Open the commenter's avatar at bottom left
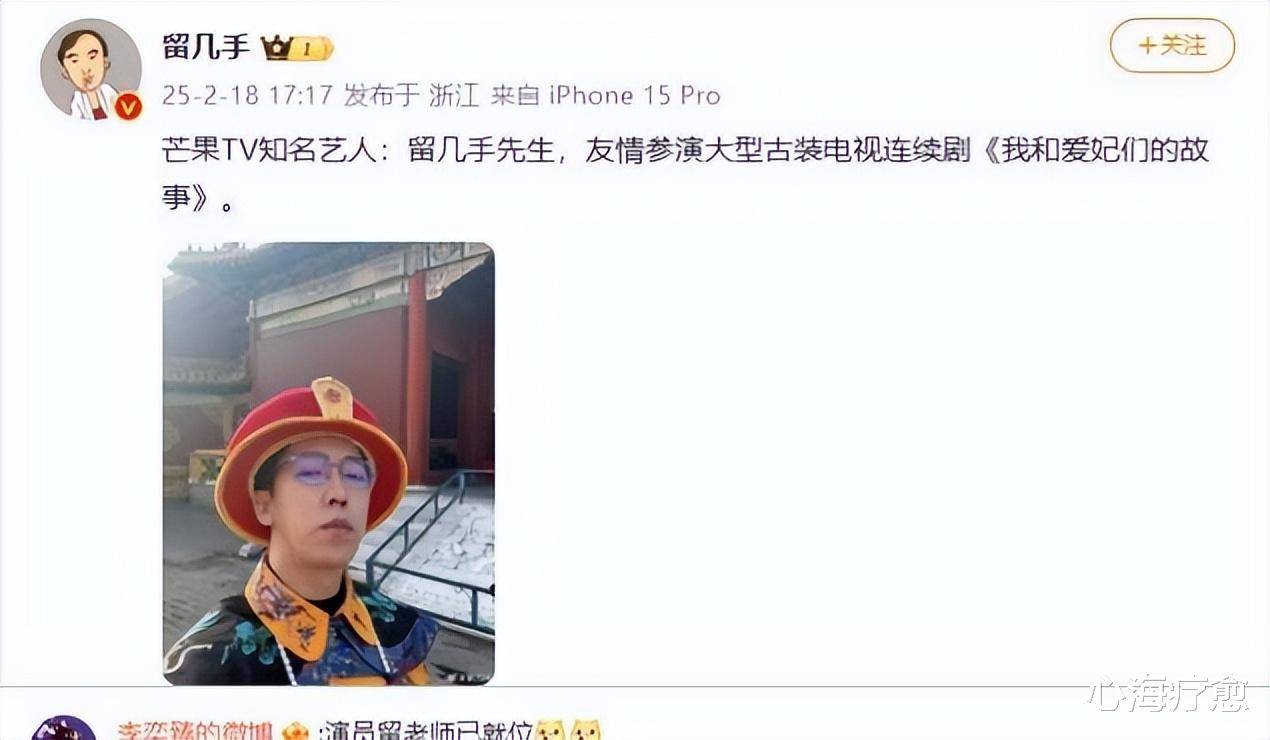The height and width of the screenshot is (740, 1270). [64, 728]
